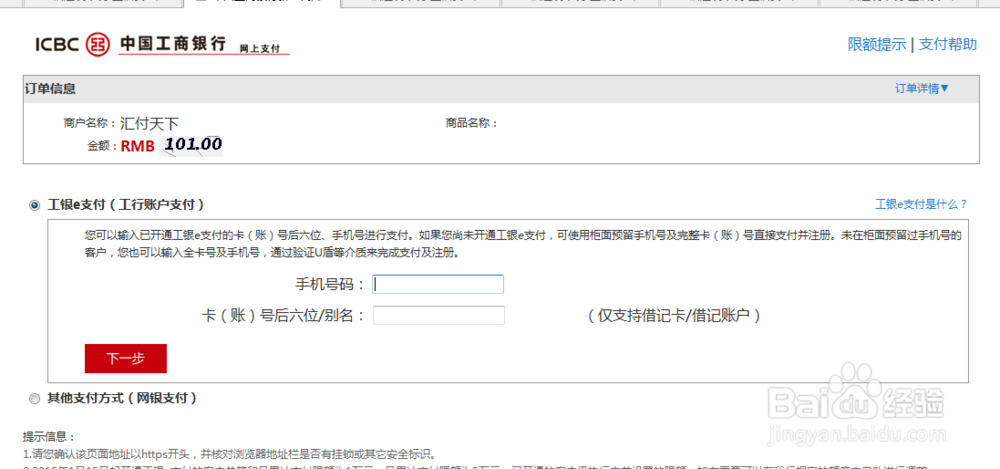
Task: Expand the 订单详情 dropdown
Action: pos(922,88)
